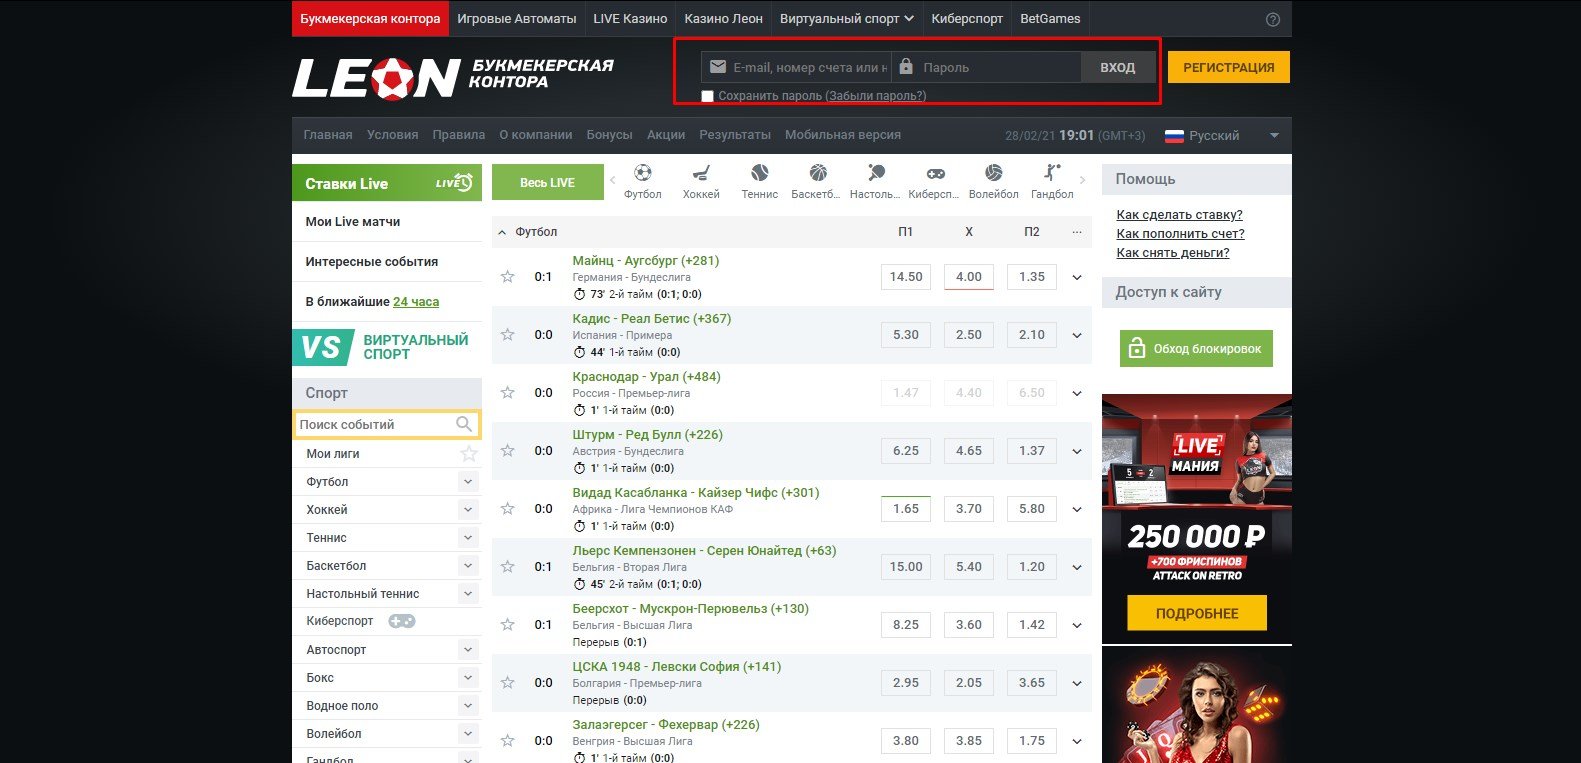Open Мобильная версия menu item
Image resolution: width=1581 pixels, height=763 pixels.
pos(843,135)
